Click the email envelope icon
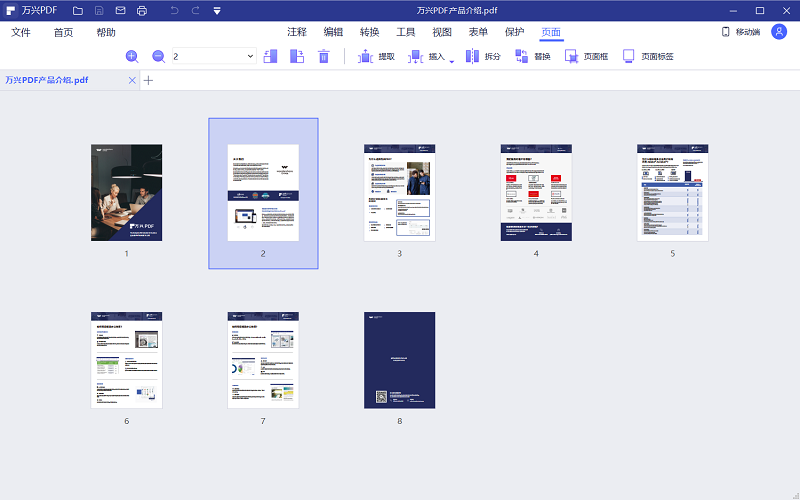 (120, 10)
